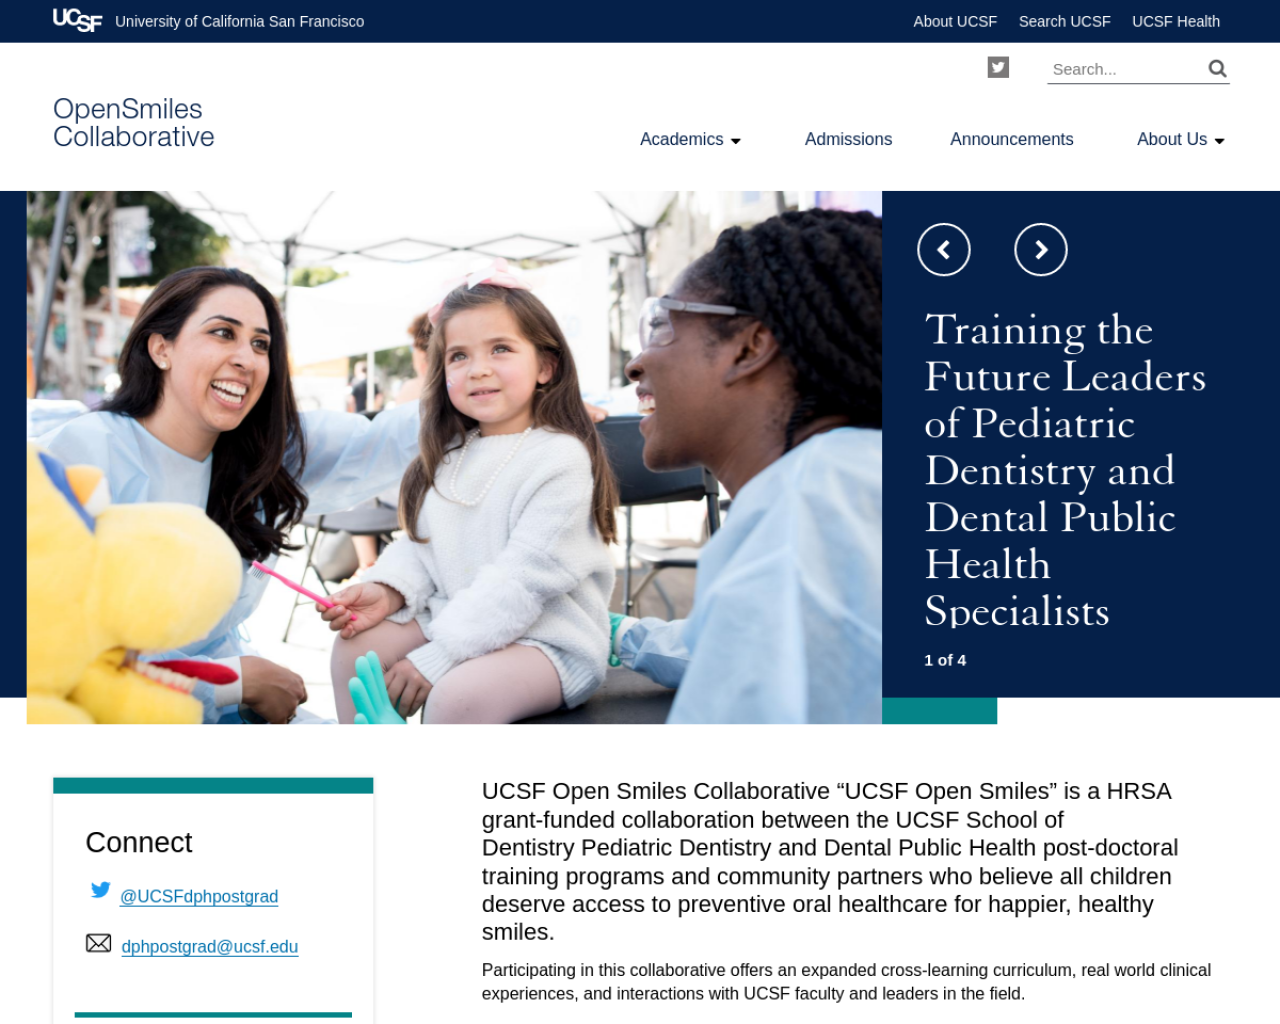The height and width of the screenshot is (1024, 1280).
Task: Follow the UCSF Health link
Action: [x=1175, y=21]
